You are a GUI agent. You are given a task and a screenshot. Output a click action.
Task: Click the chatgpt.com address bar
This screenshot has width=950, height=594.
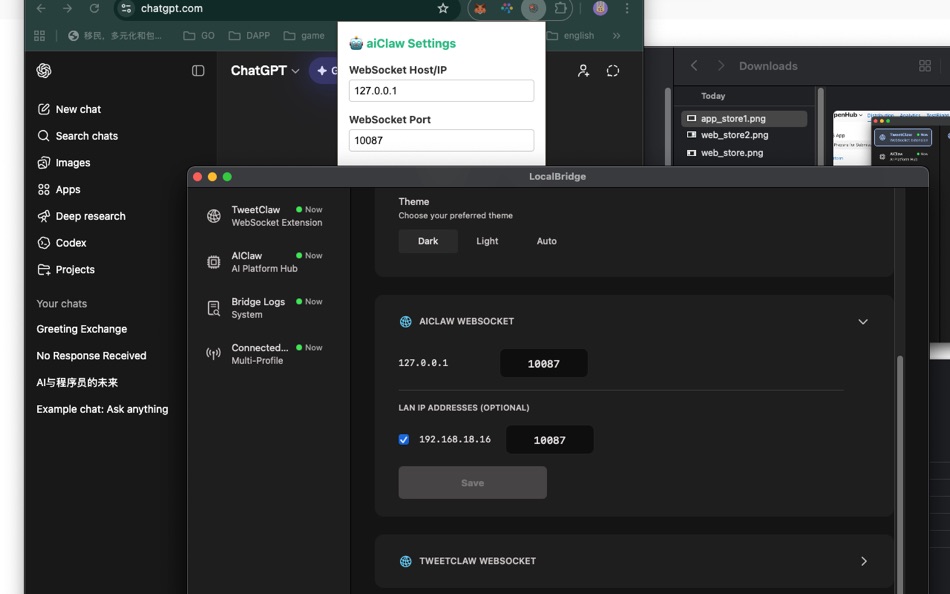coord(285,8)
